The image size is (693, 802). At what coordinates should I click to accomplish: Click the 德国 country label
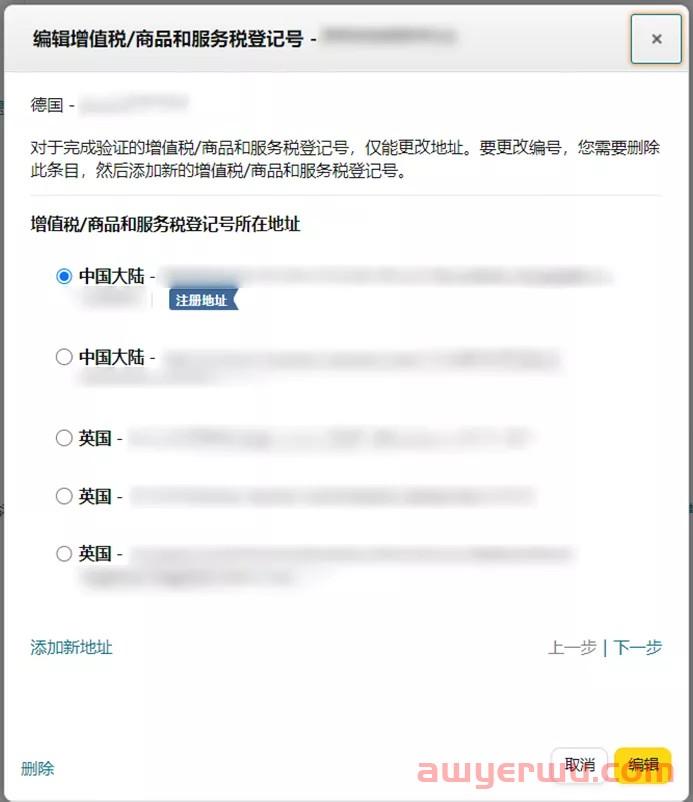tap(47, 105)
